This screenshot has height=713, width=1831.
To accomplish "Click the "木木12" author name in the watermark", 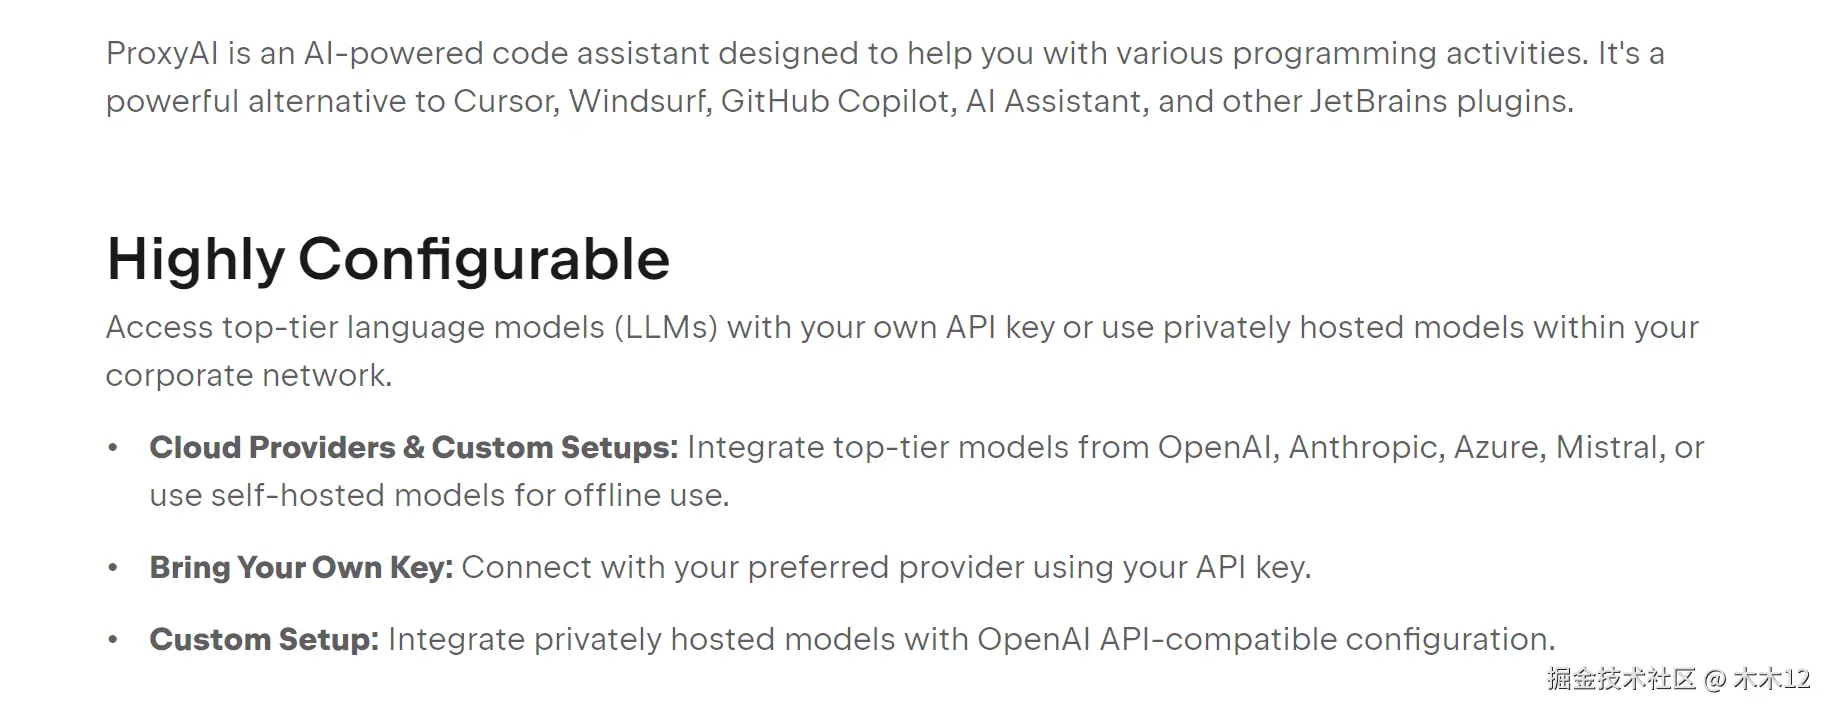I will [x=1771, y=679].
